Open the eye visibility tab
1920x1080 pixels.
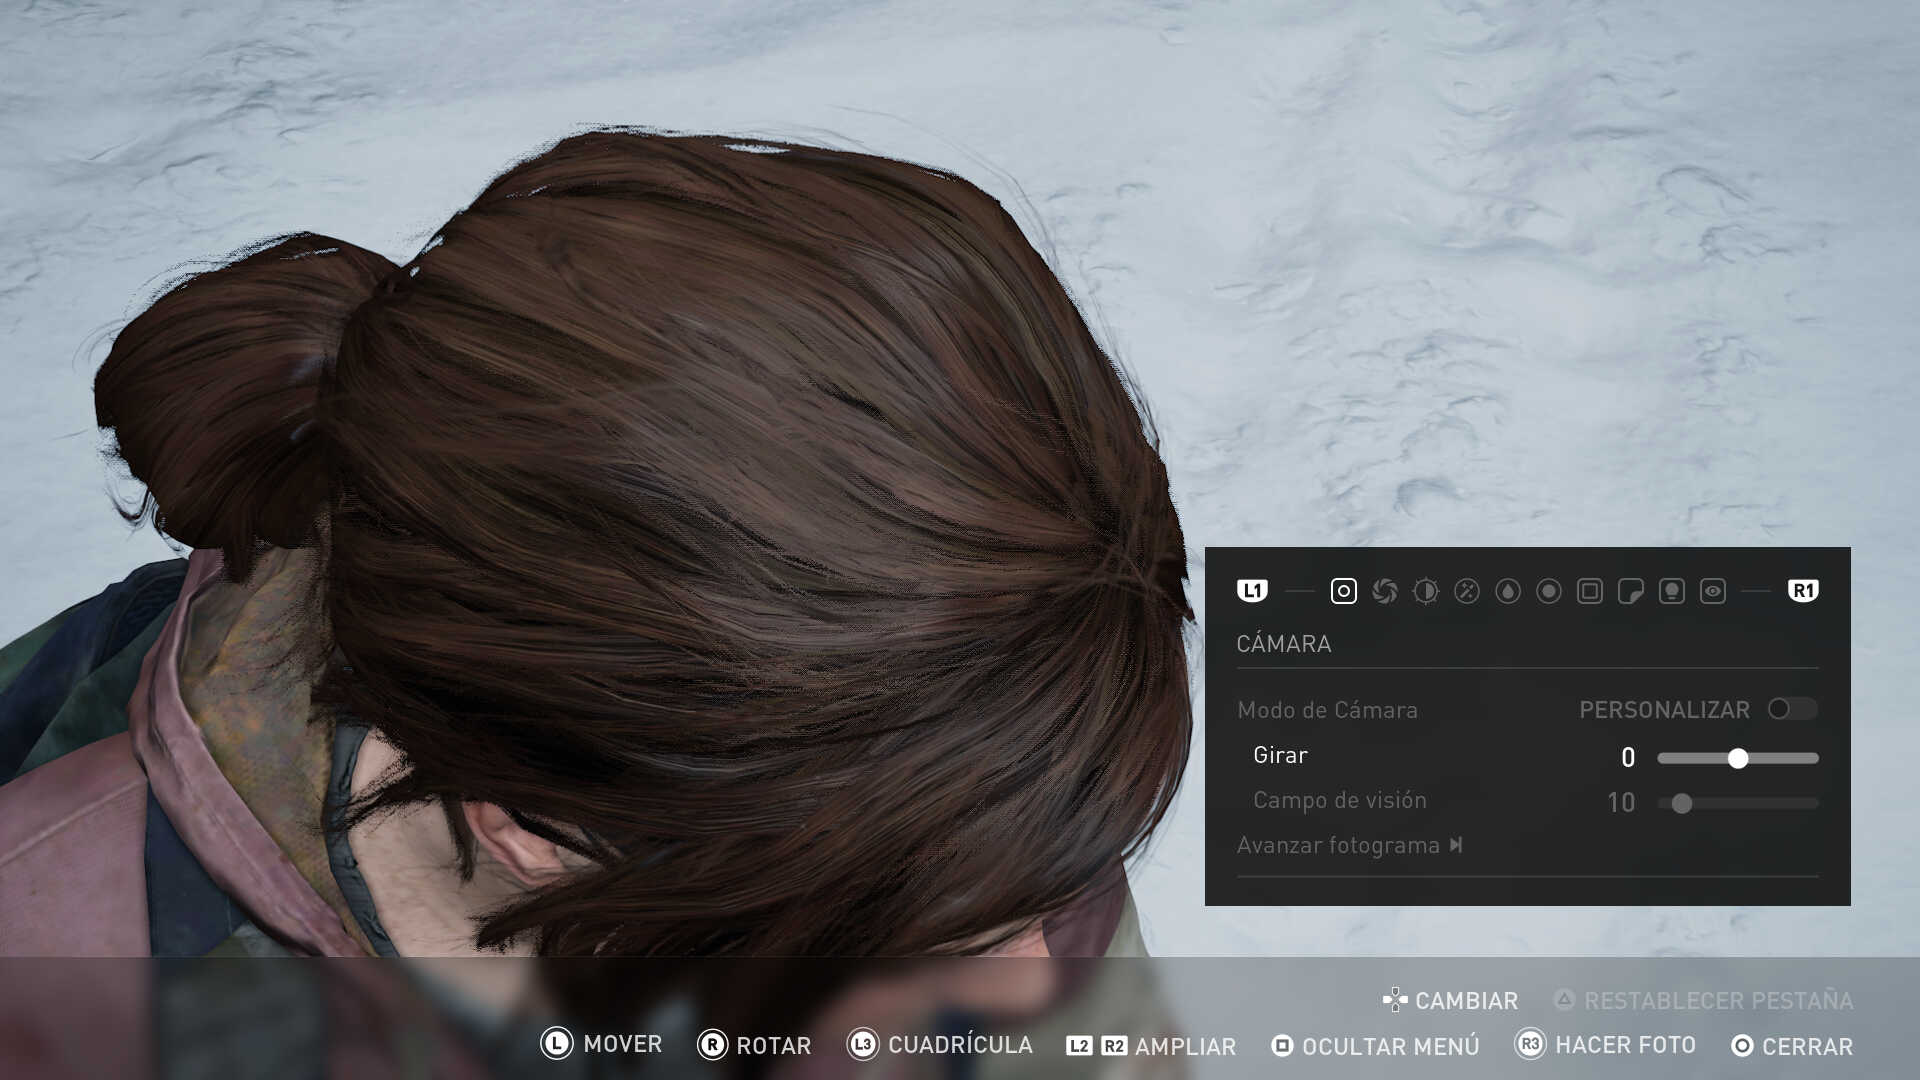[1713, 591]
